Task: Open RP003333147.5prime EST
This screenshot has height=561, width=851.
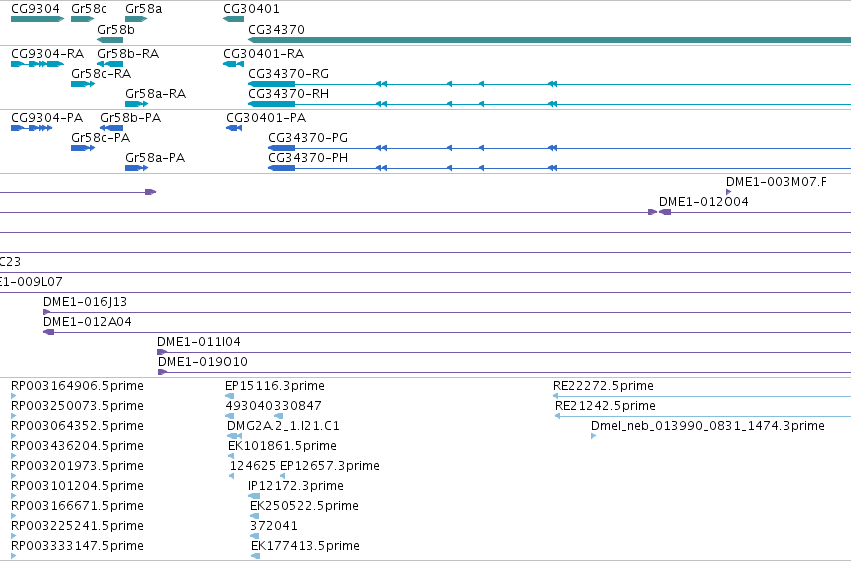Action: (14, 556)
